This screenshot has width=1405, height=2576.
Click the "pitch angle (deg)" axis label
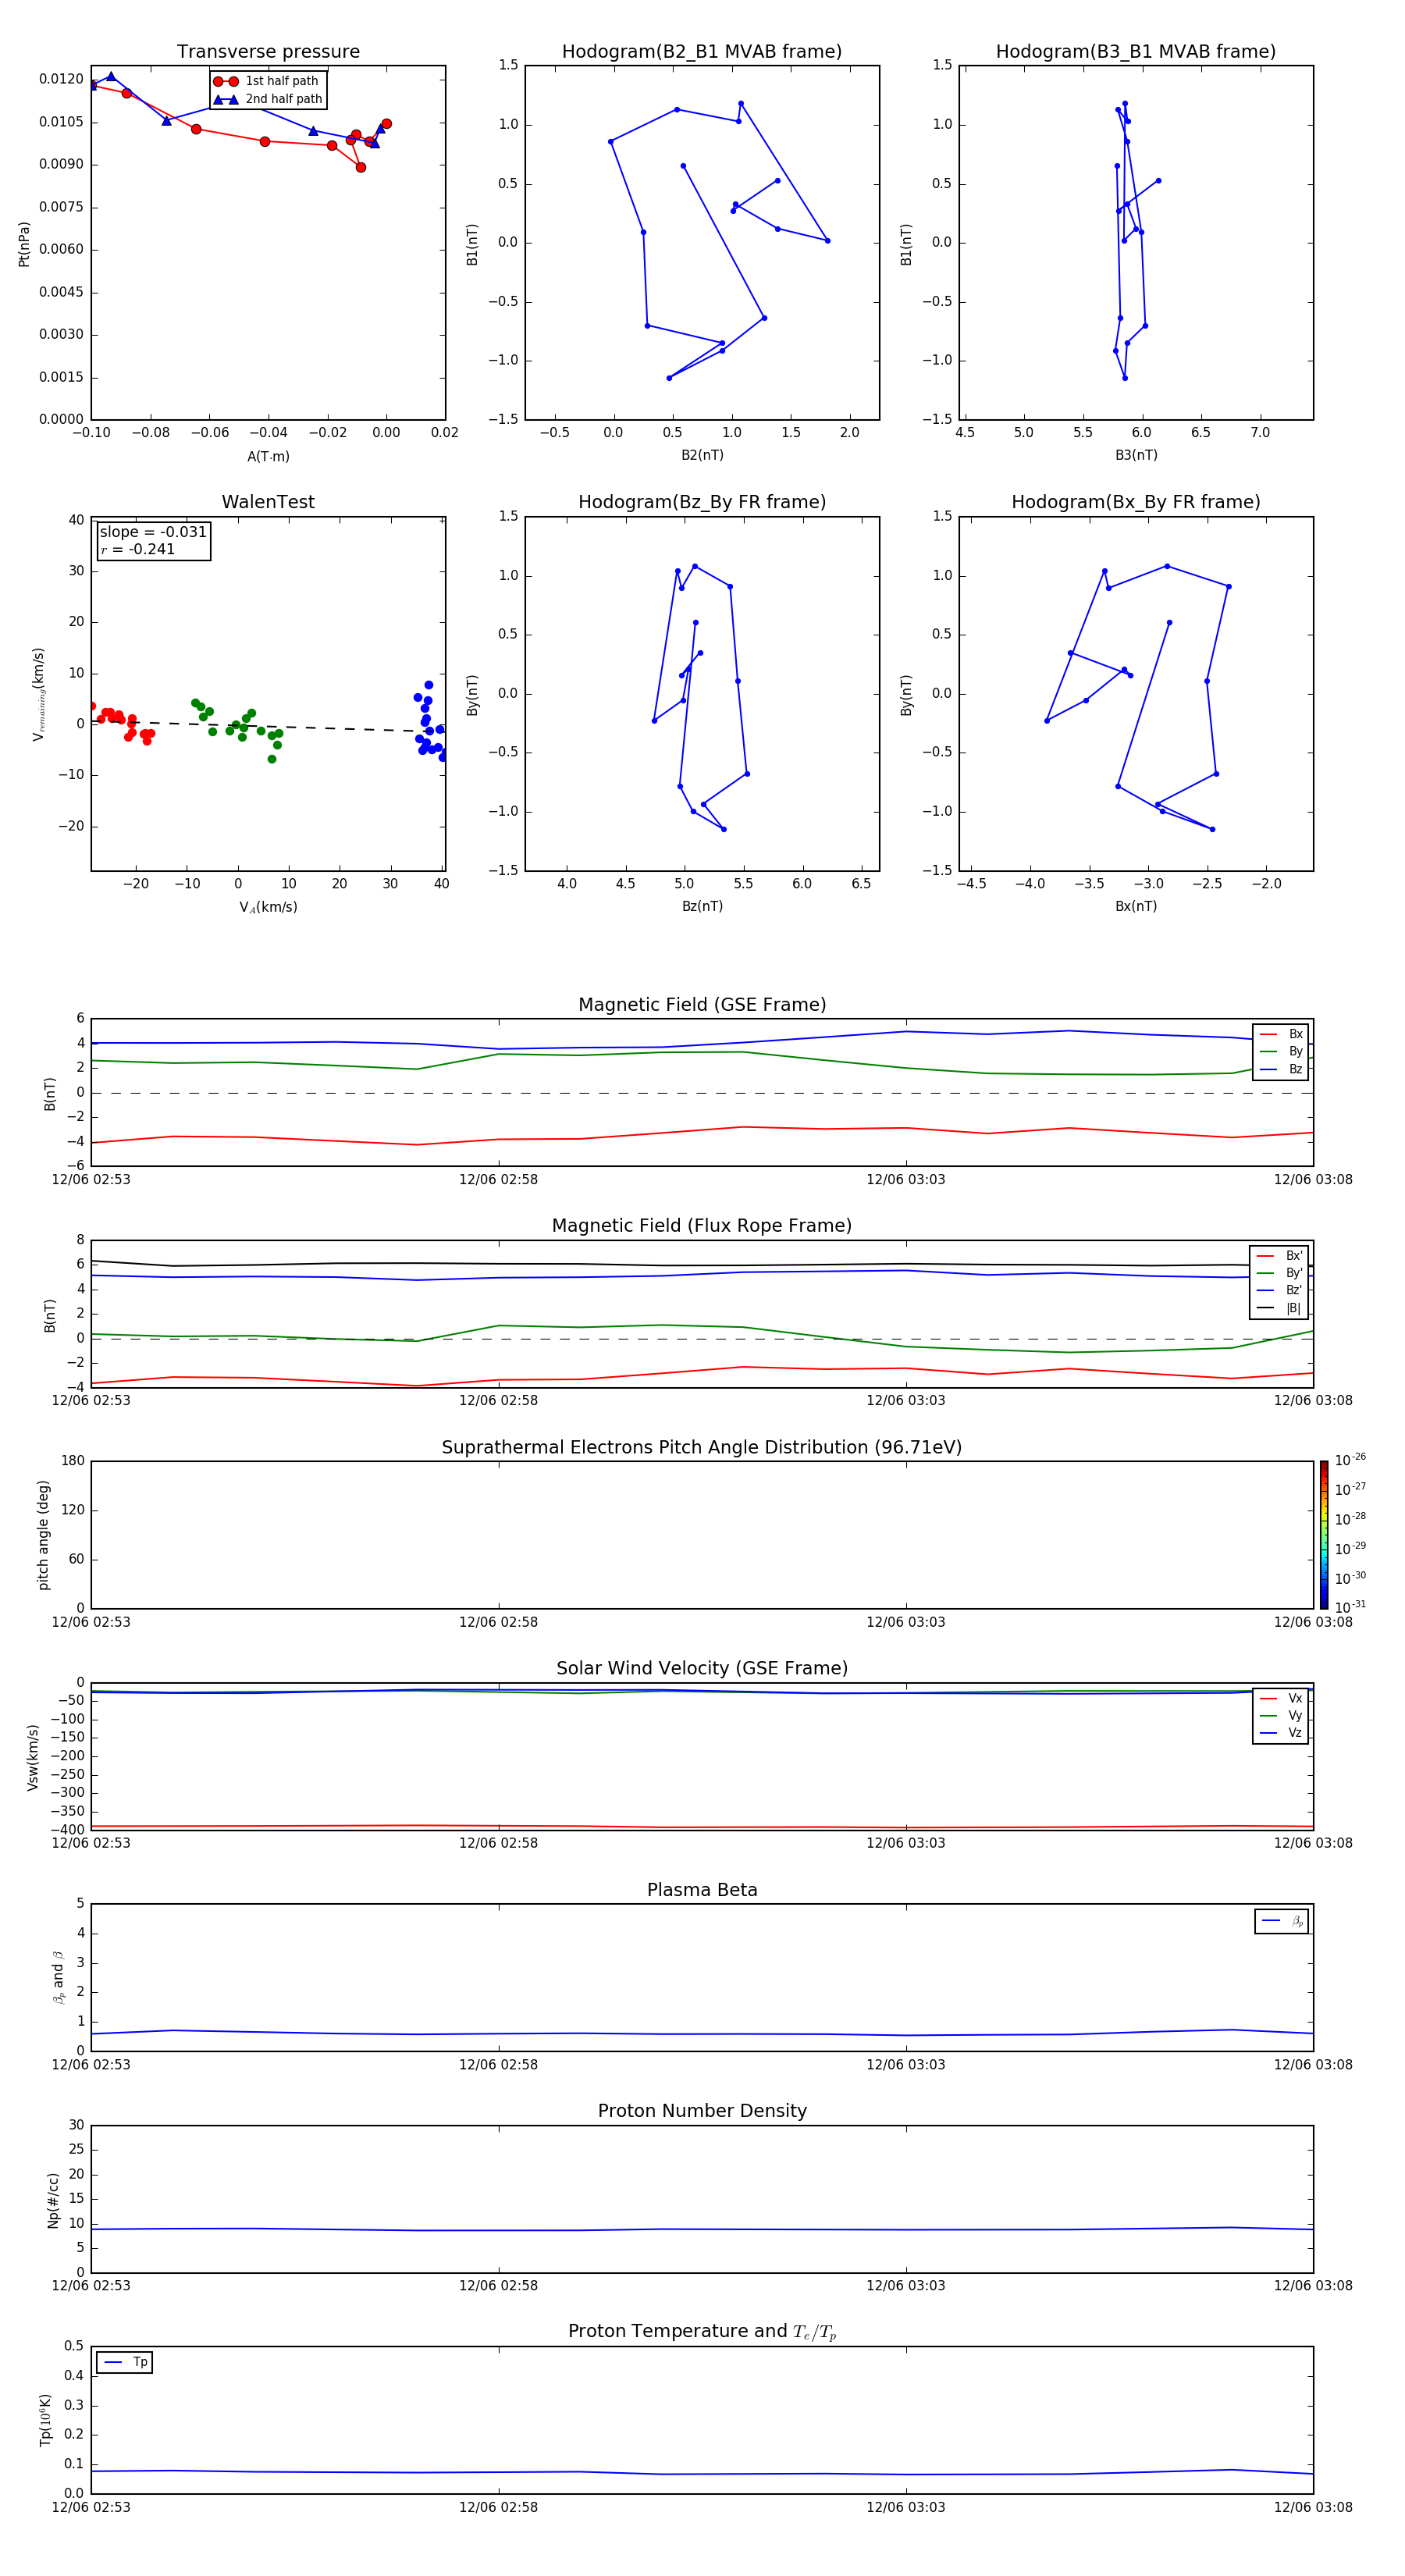43,1535
